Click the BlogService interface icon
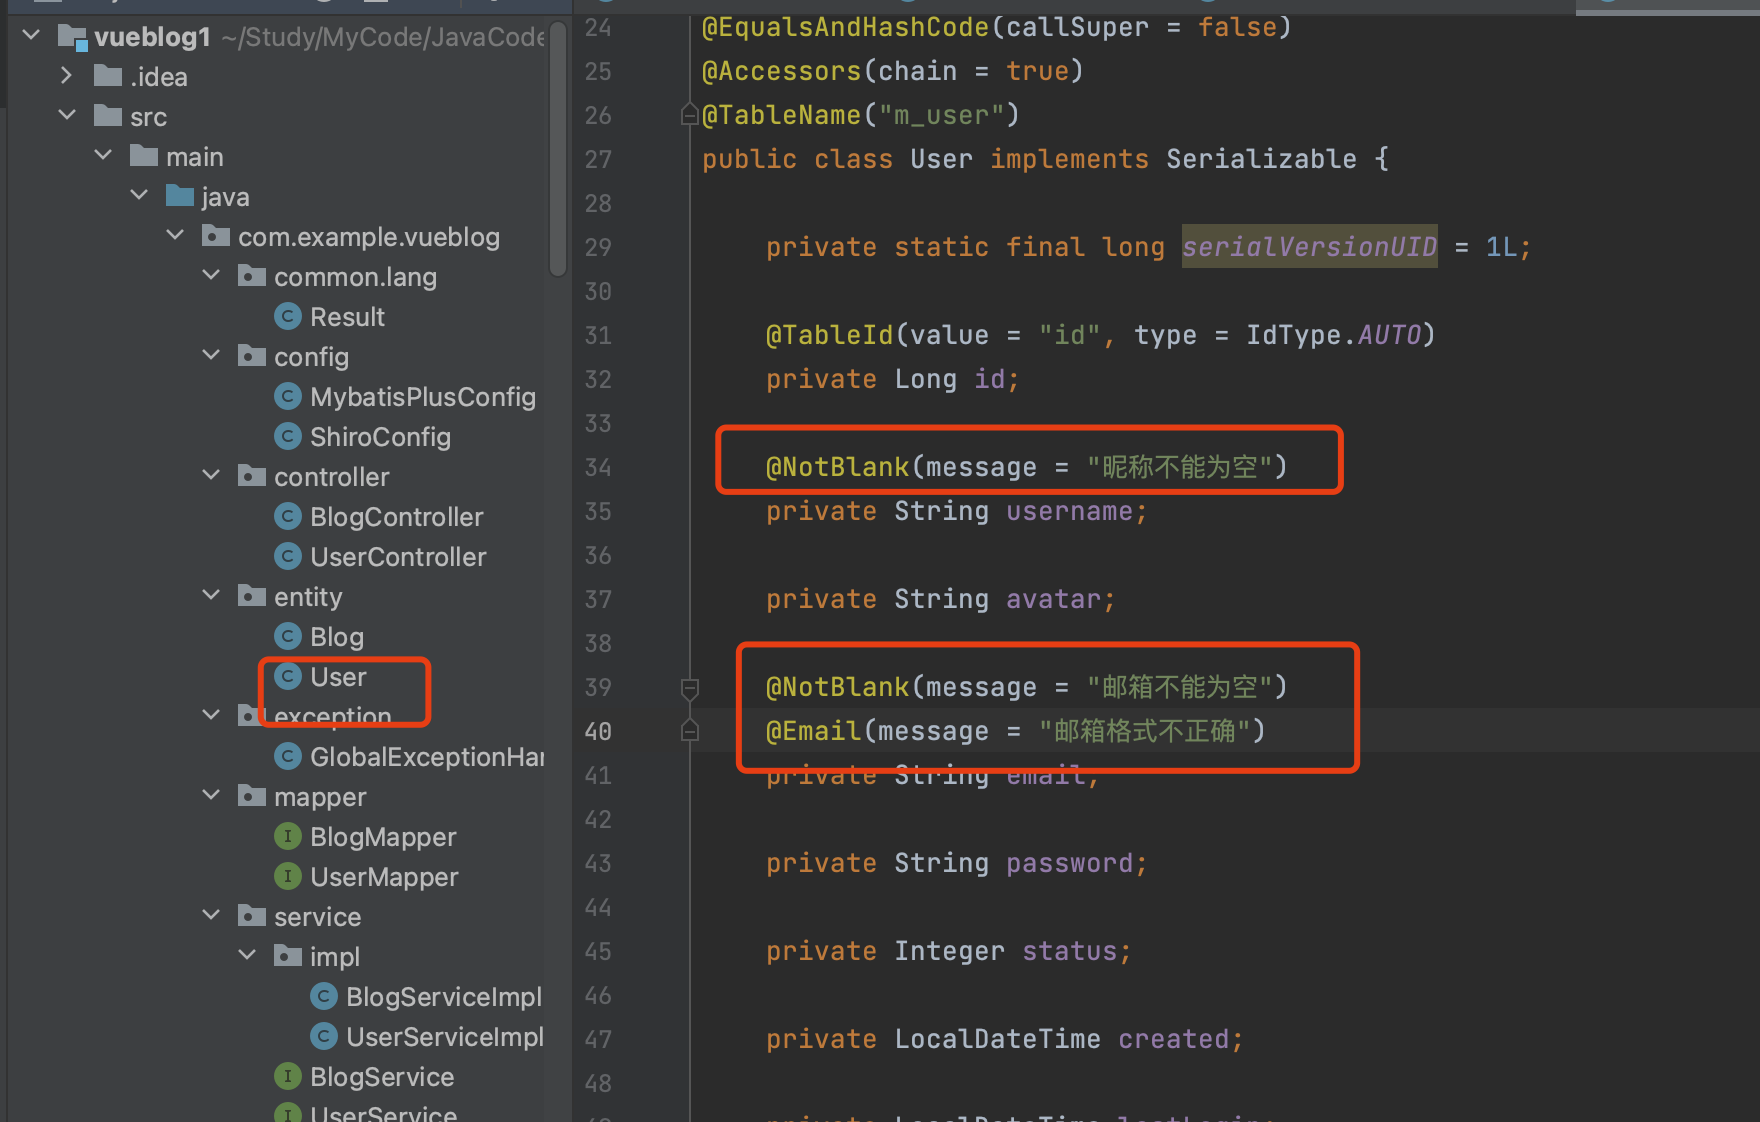The image size is (1760, 1122). click(288, 1077)
